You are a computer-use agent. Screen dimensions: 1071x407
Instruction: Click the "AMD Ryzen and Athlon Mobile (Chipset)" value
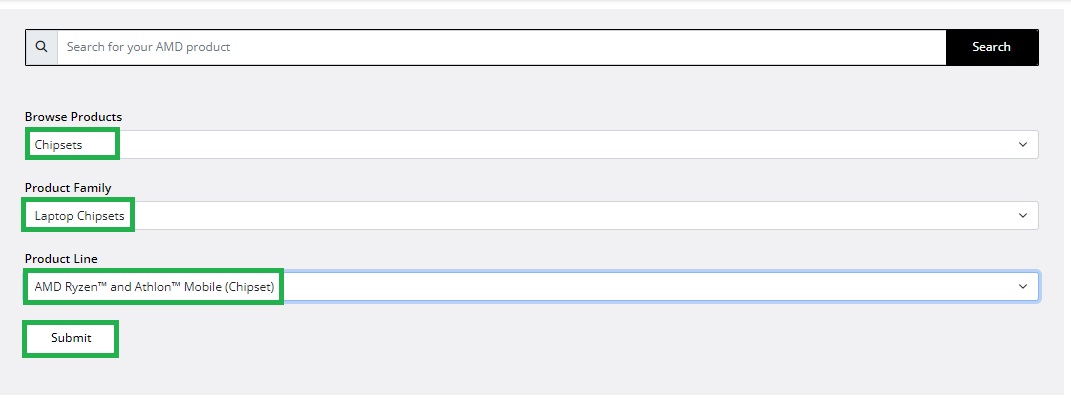coord(154,287)
